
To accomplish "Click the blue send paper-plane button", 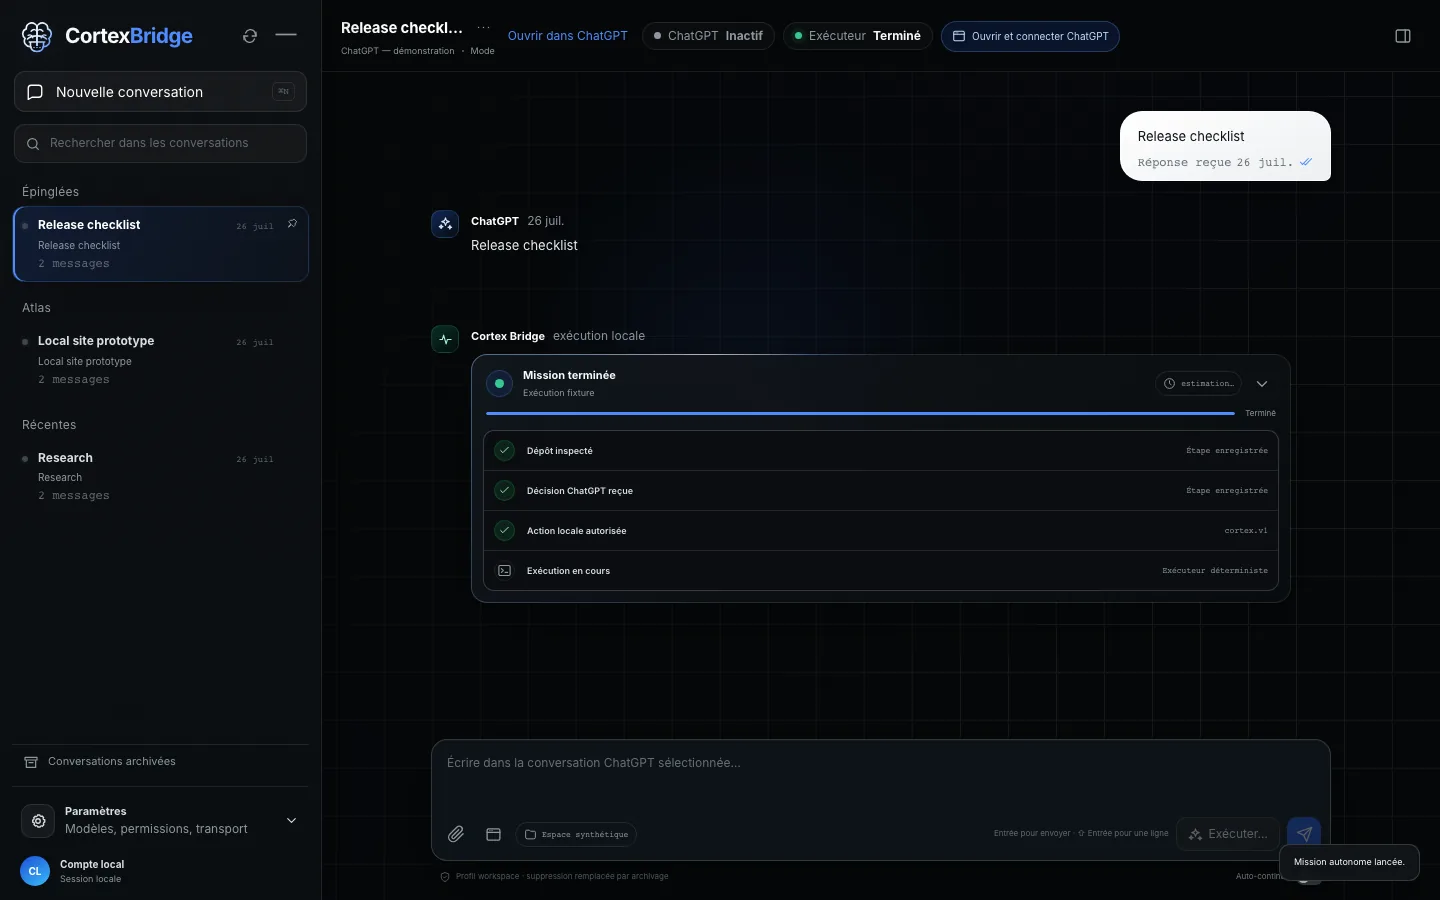I will click(x=1304, y=834).
